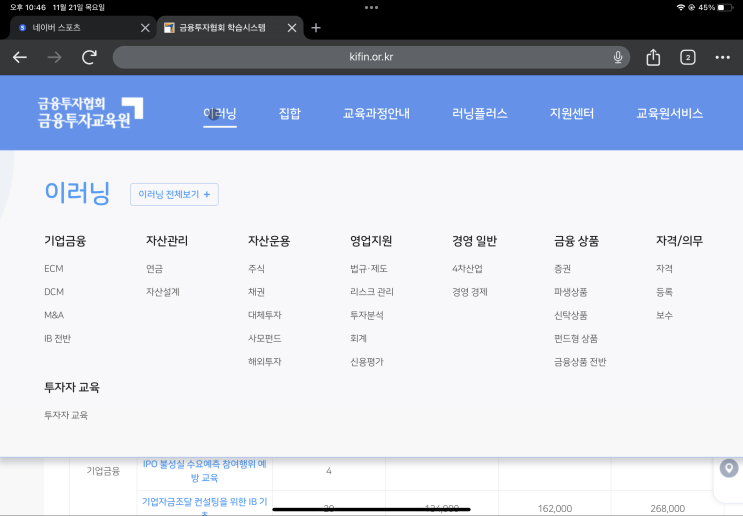
Task: Go back with the browser back arrow
Action: click(20, 57)
